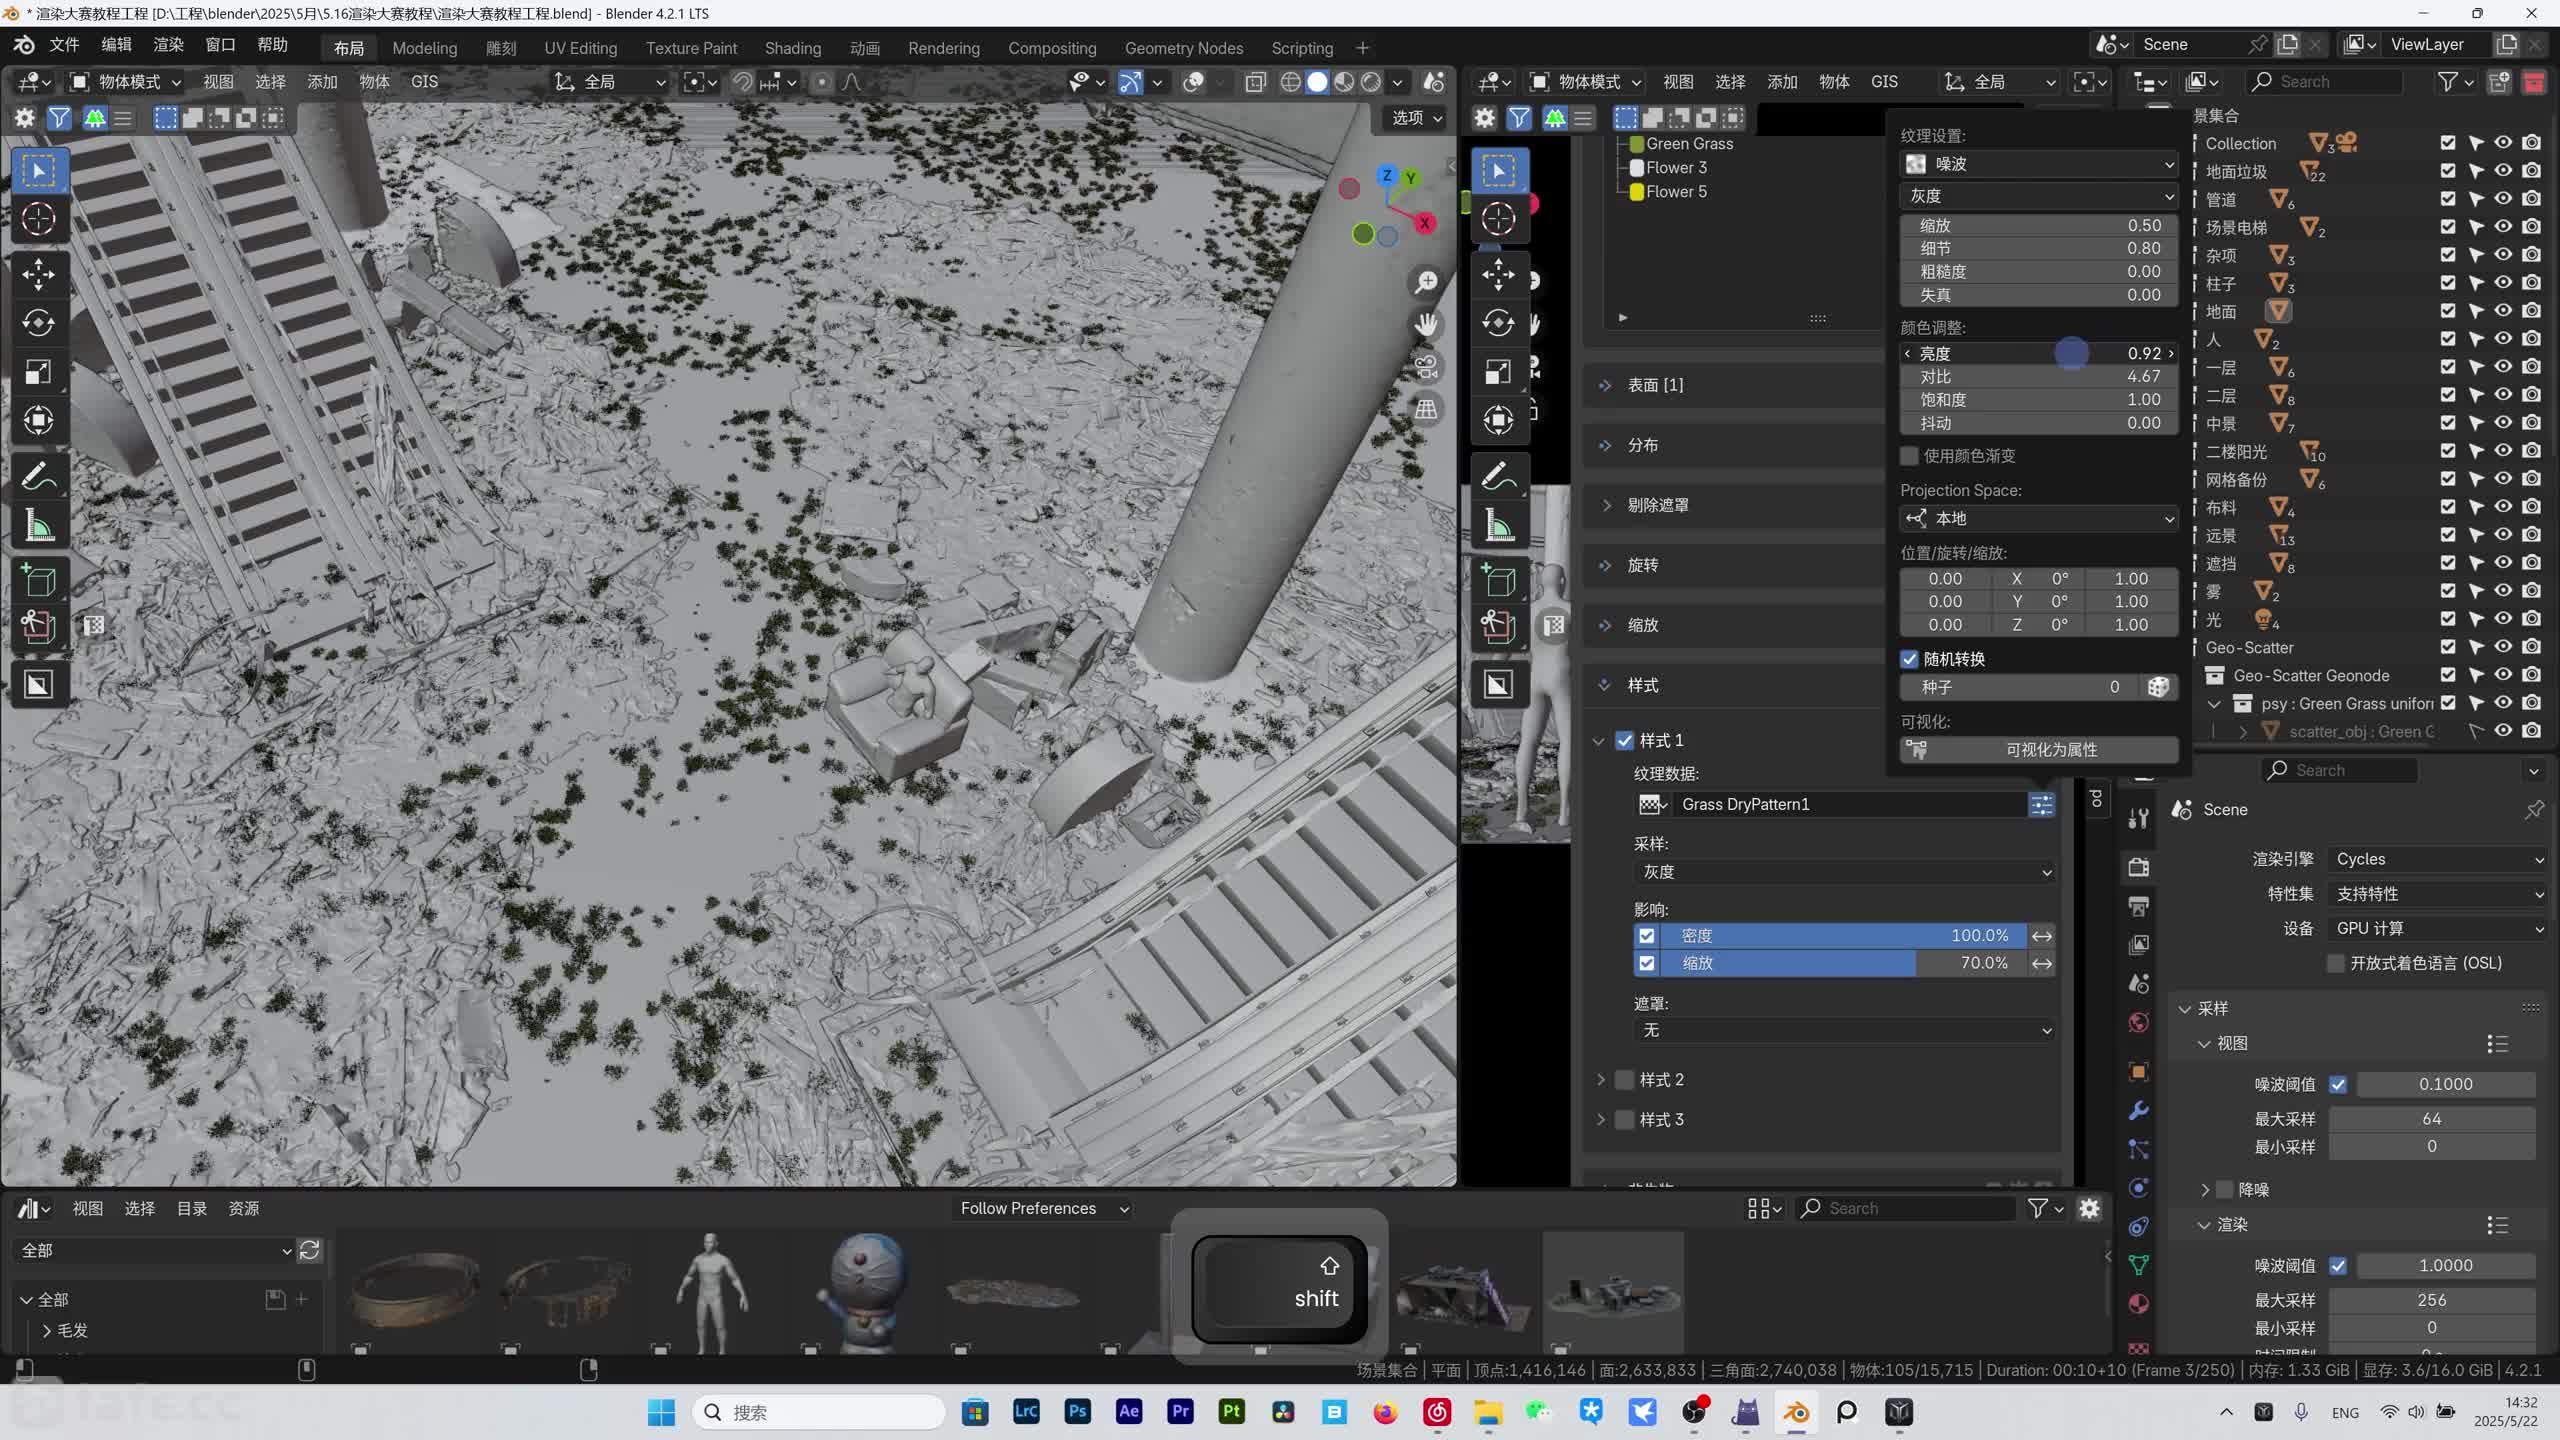Toggle 密度 influence checkbox
This screenshot has width=2560, height=1440.
pyautogui.click(x=1647, y=936)
